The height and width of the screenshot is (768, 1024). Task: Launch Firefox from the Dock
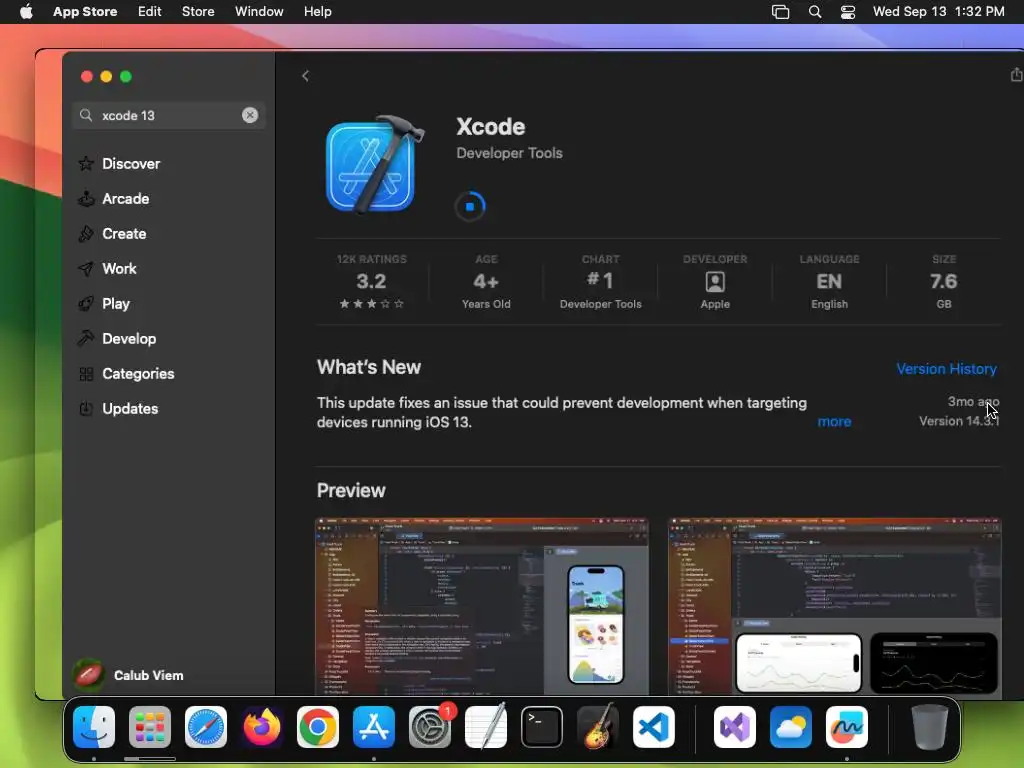point(262,727)
